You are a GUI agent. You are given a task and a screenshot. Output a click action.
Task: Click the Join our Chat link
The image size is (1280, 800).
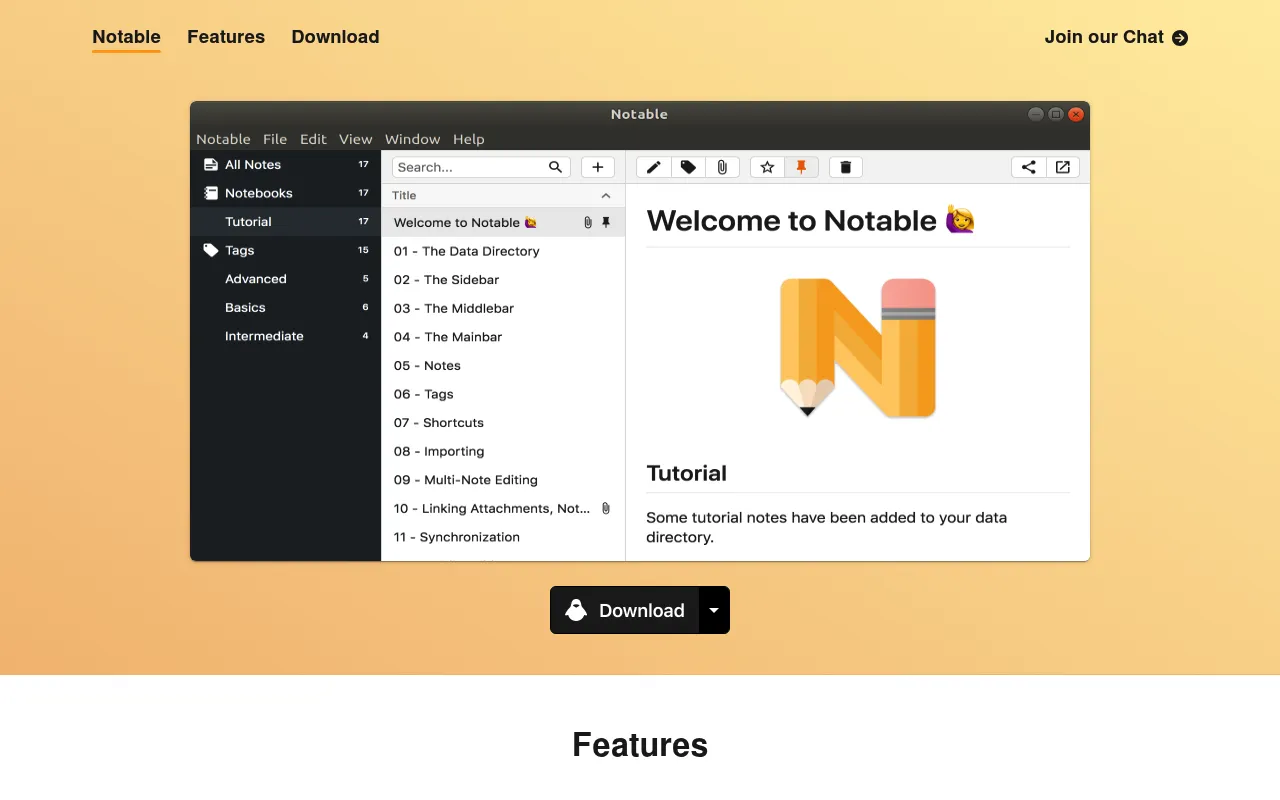pyautogui.click(x=1116, y=37)
